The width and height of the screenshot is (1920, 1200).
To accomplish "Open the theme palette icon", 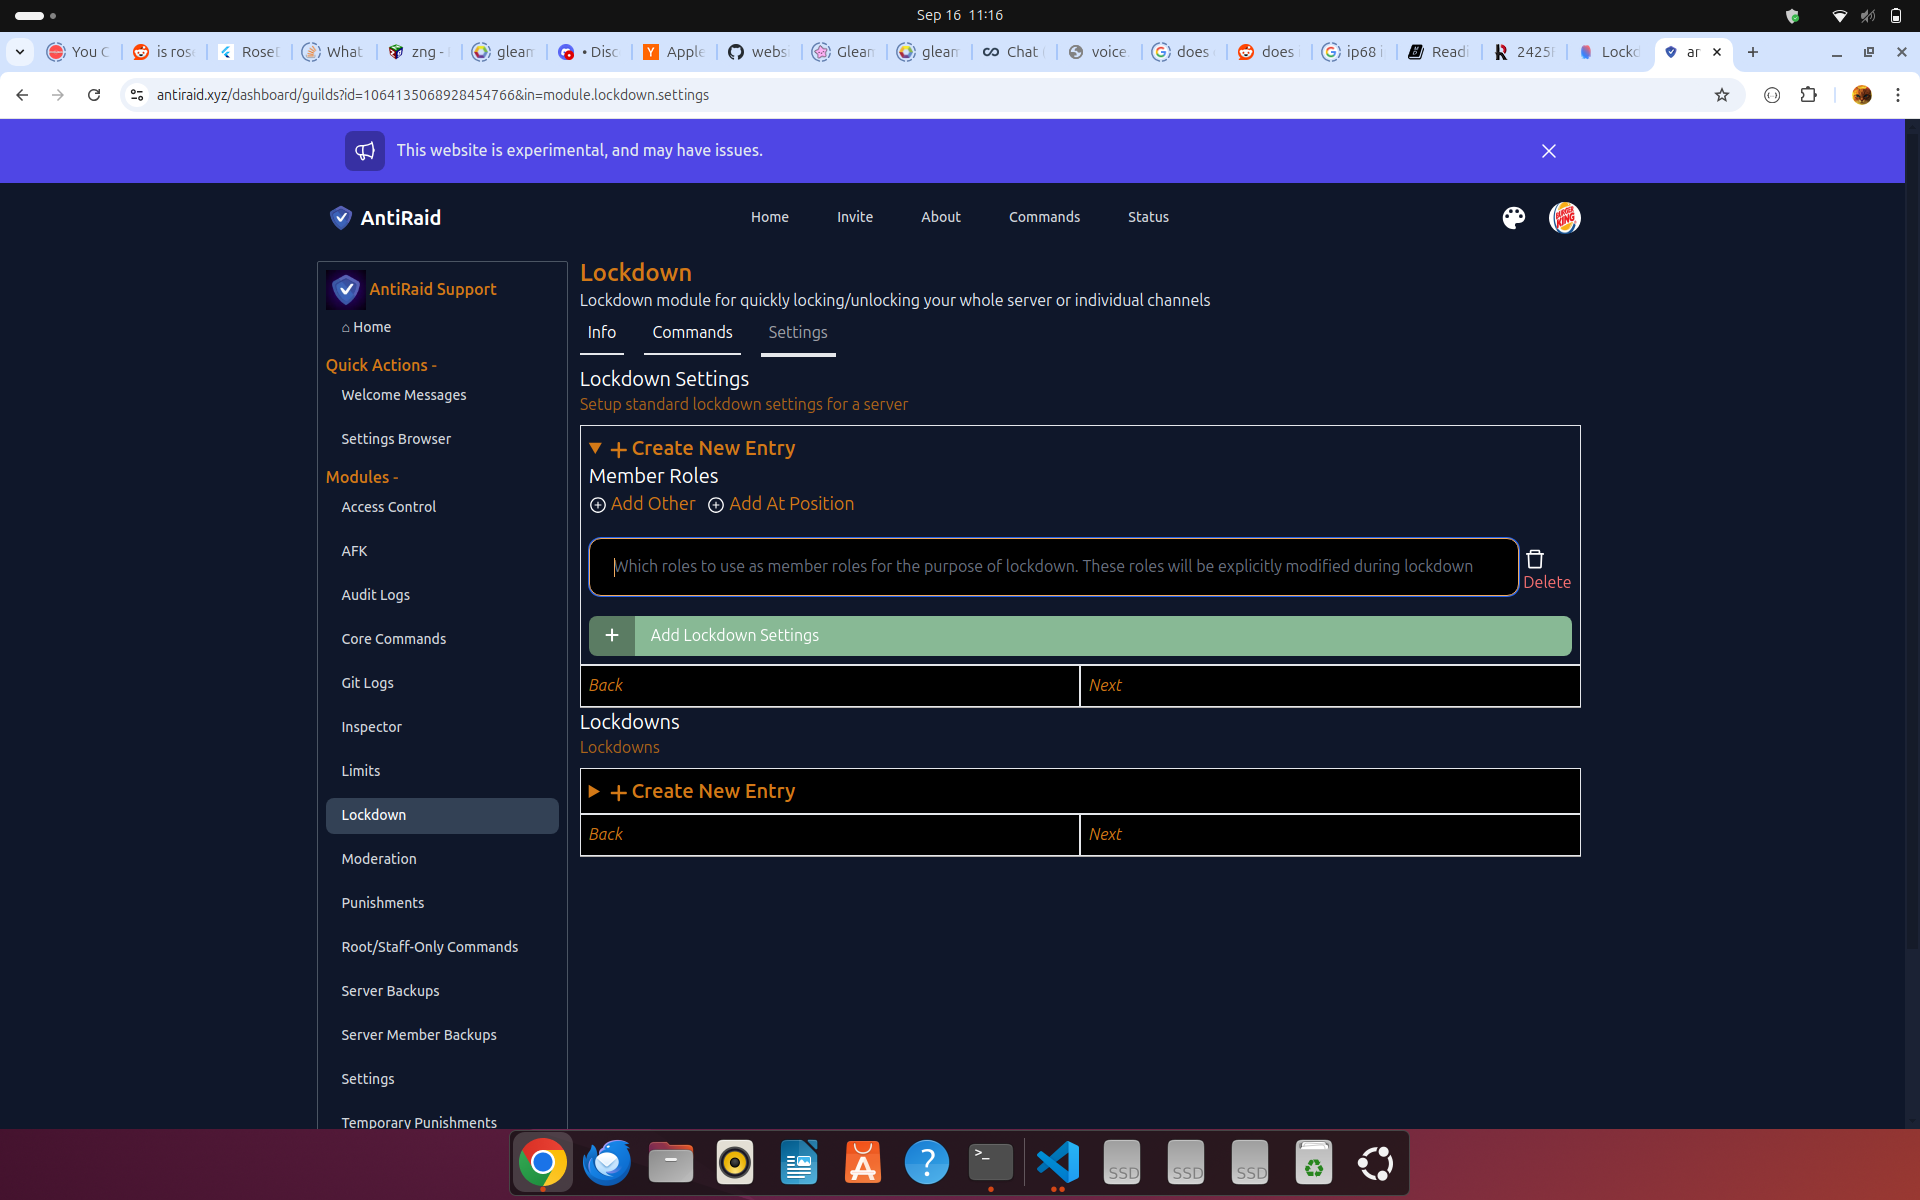I will (1513, 218).
